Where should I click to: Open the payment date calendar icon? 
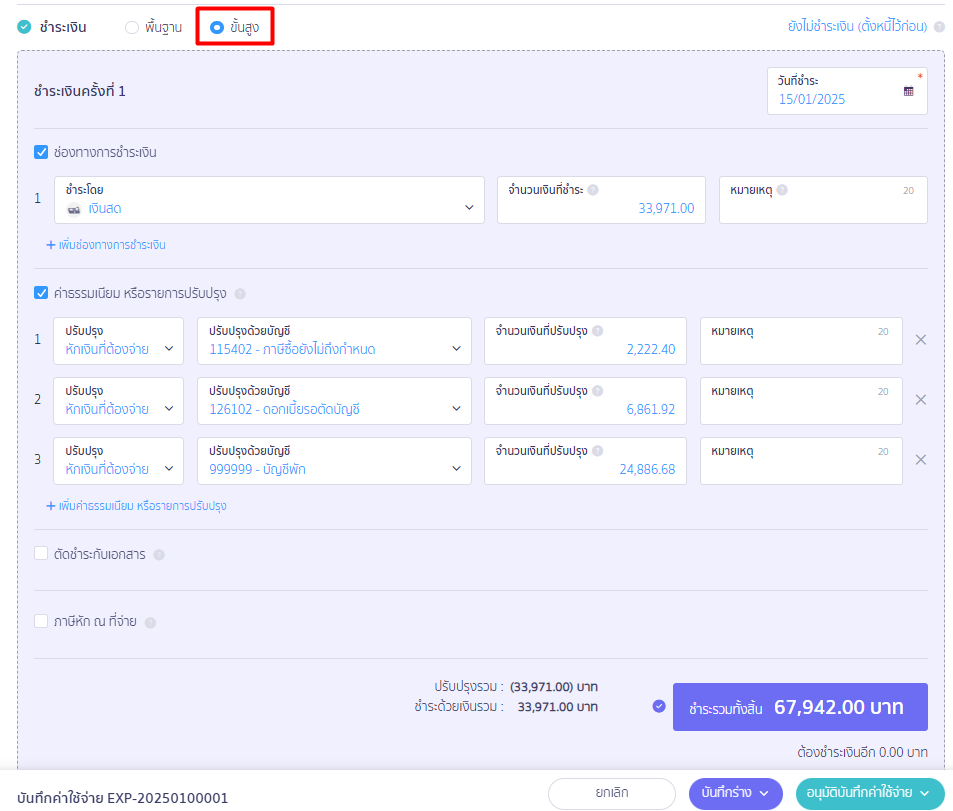(908, 91)
